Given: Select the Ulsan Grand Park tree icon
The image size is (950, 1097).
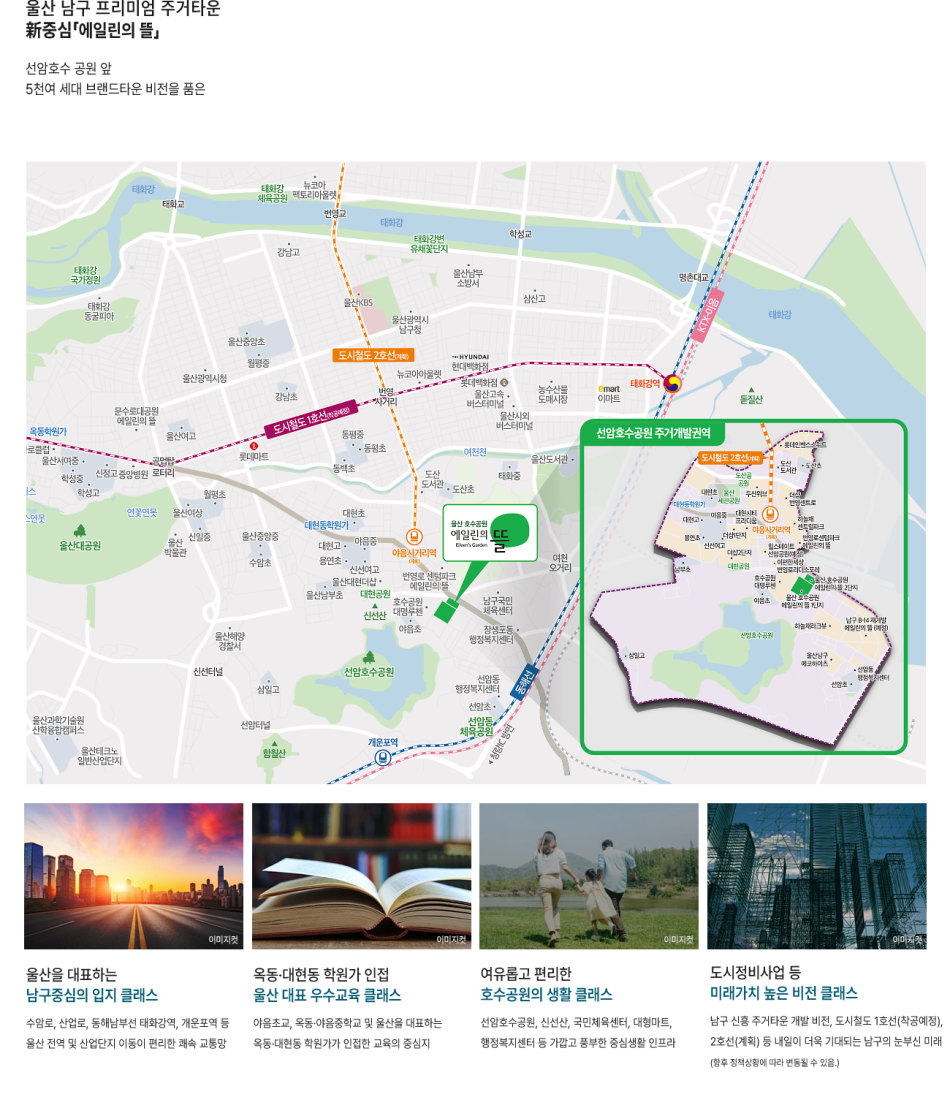Looking at the screenshot, I should pos(79,531).
